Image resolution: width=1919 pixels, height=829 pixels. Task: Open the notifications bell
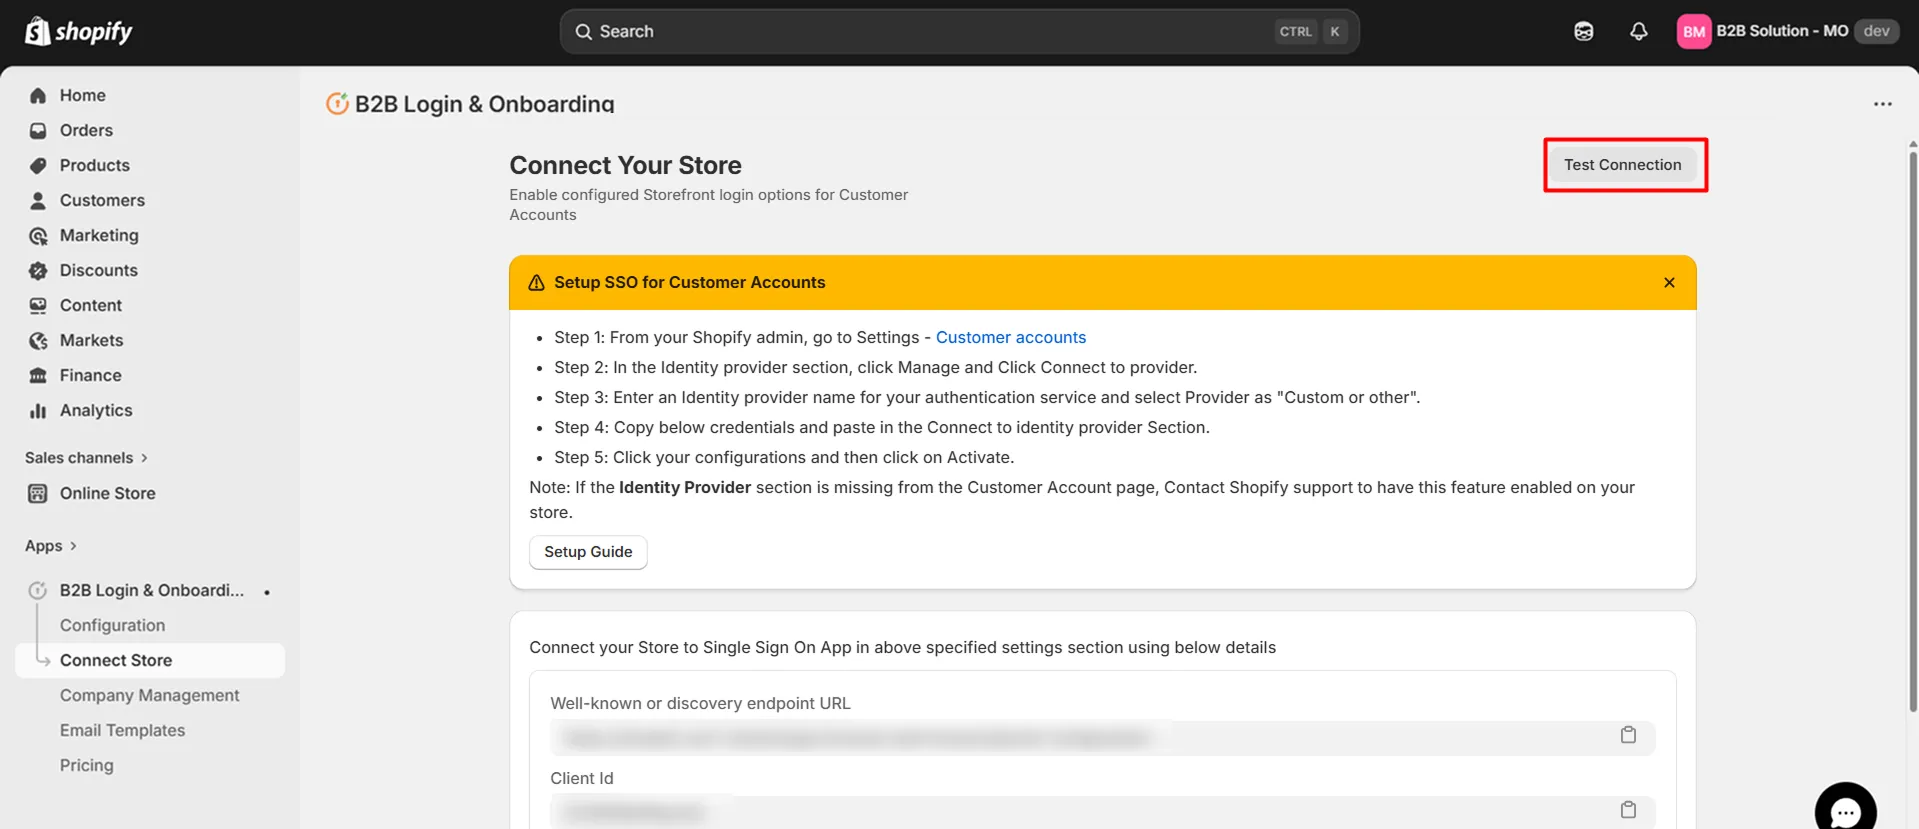(x=1638, y=32)
